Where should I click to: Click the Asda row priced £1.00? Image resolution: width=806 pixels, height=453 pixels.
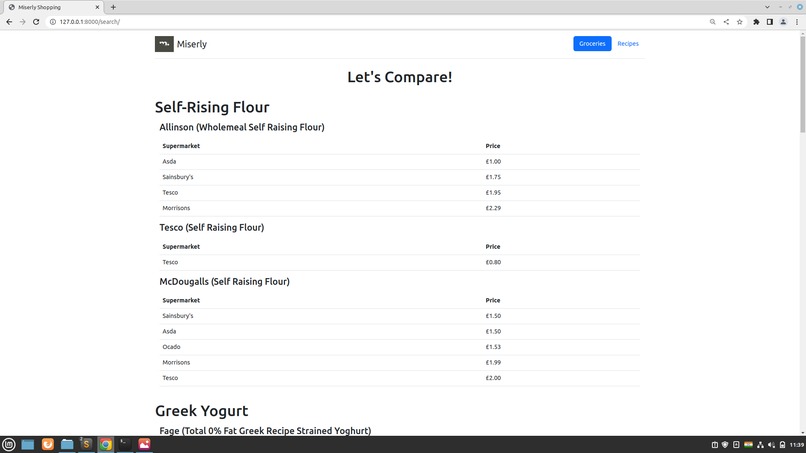pyautogui.click(x=399, y=161)
